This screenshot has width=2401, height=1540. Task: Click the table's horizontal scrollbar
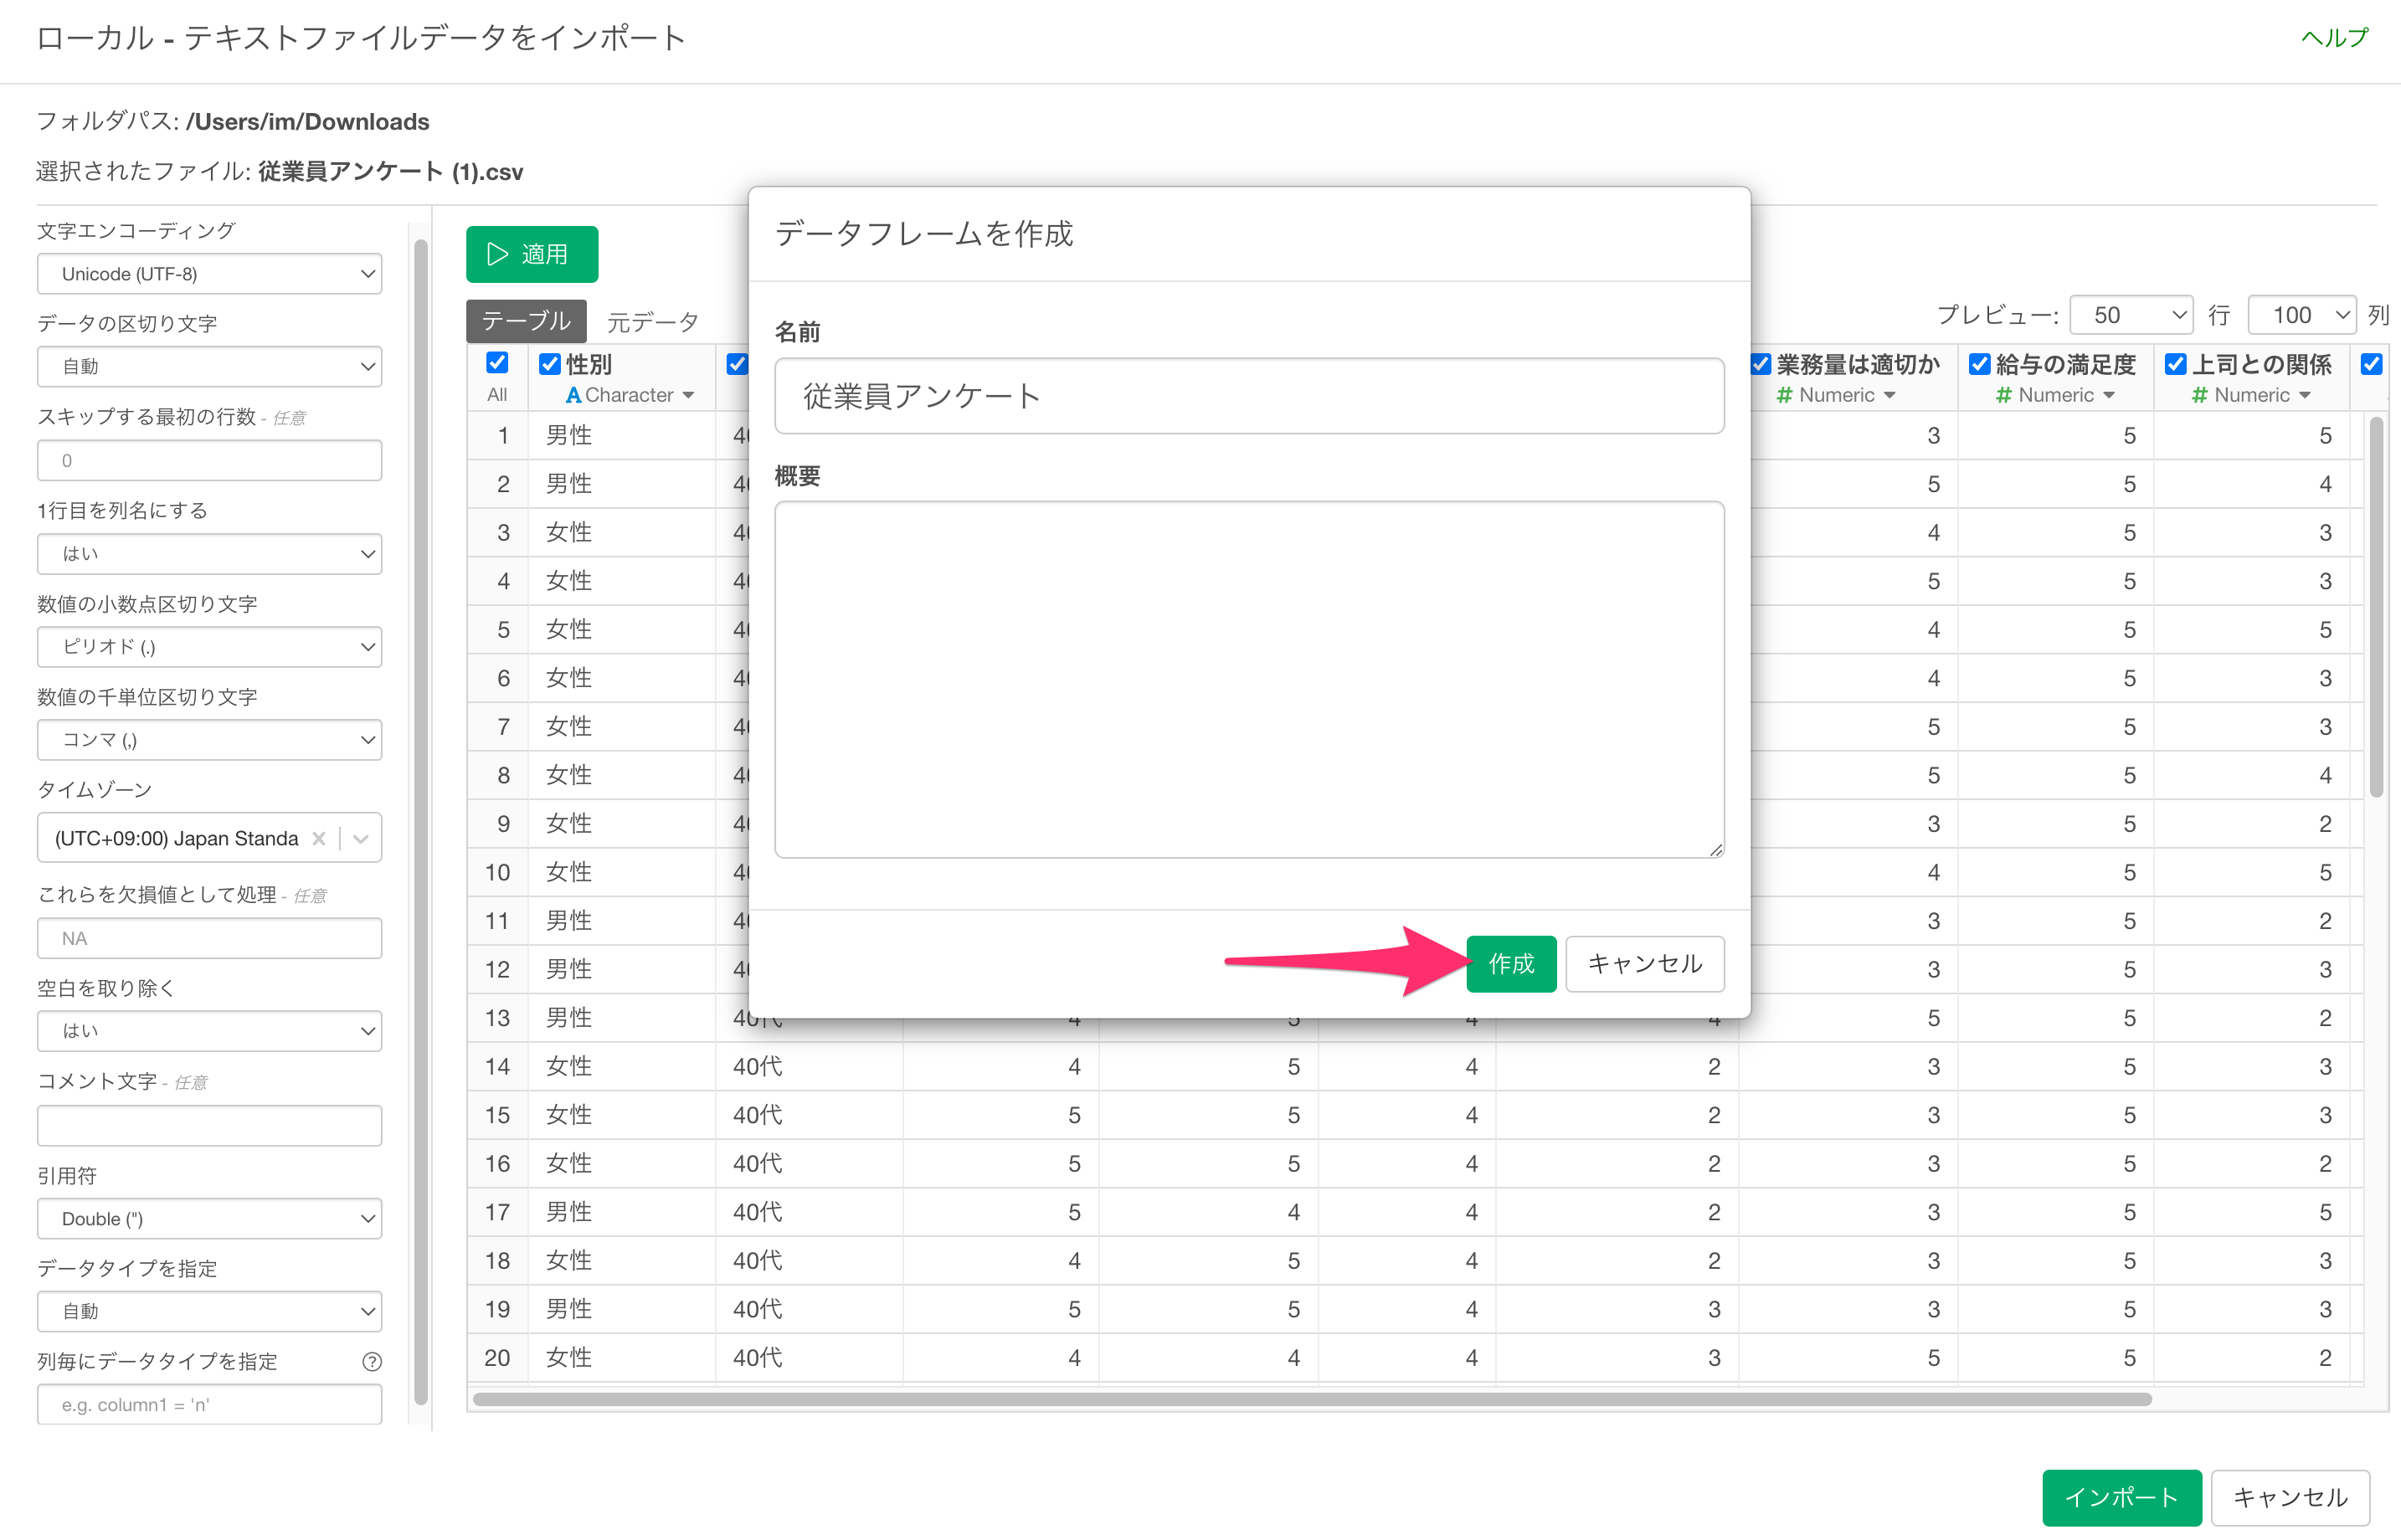[1312, 1400]
